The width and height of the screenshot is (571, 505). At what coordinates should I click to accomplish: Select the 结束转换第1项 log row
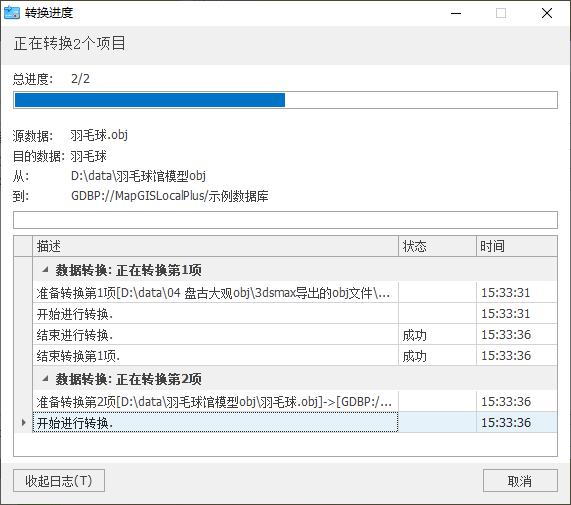point(295,356)
